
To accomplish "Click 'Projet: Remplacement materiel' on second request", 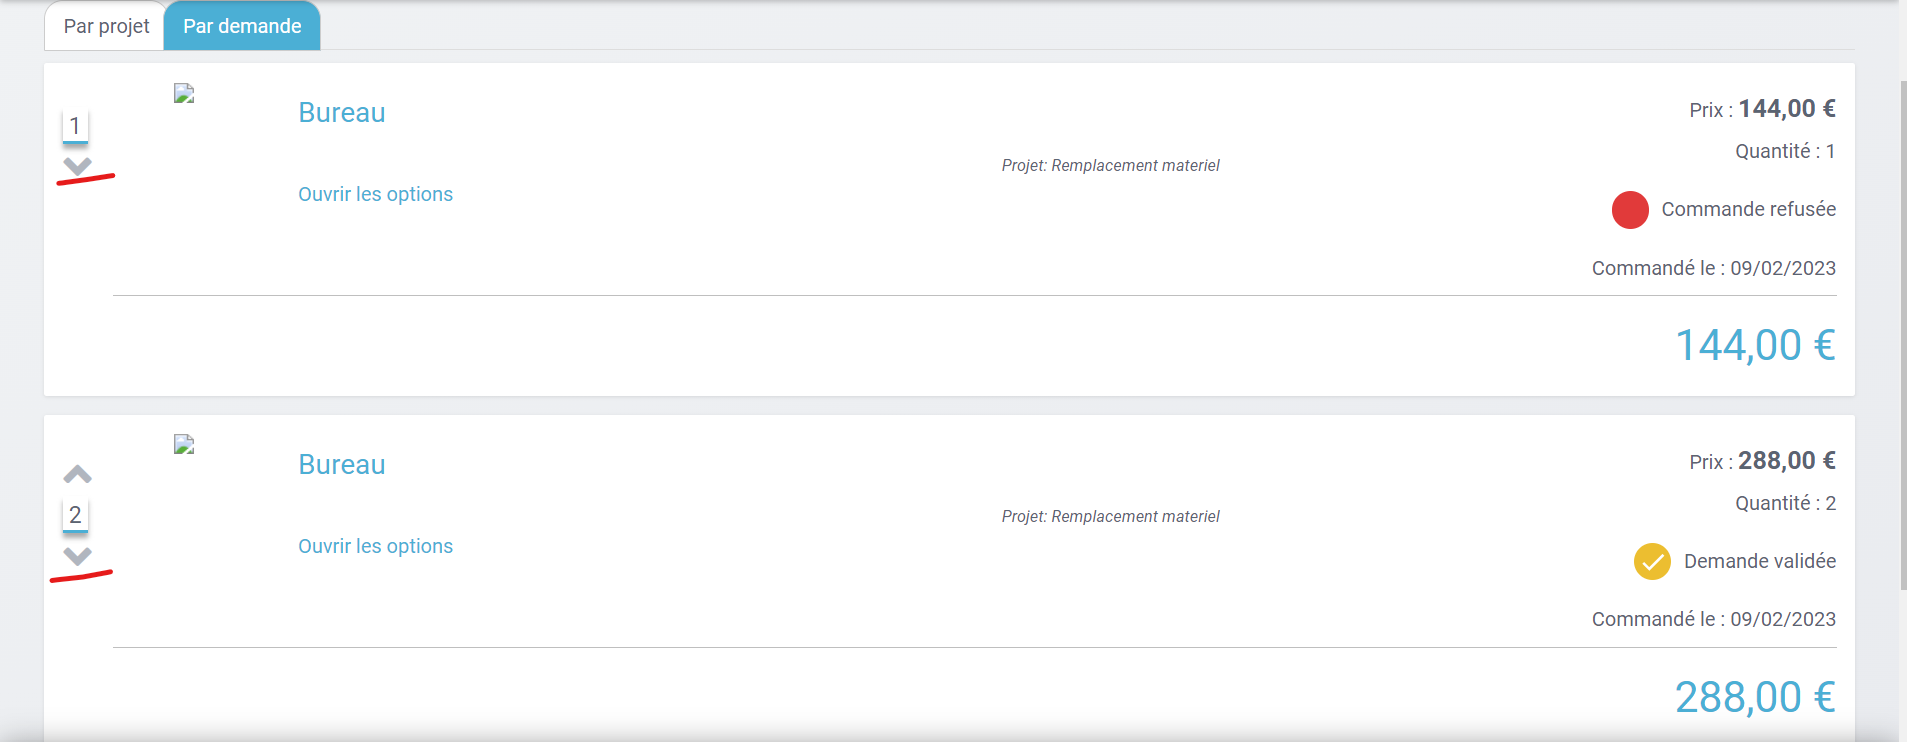I will point(1110,517).
